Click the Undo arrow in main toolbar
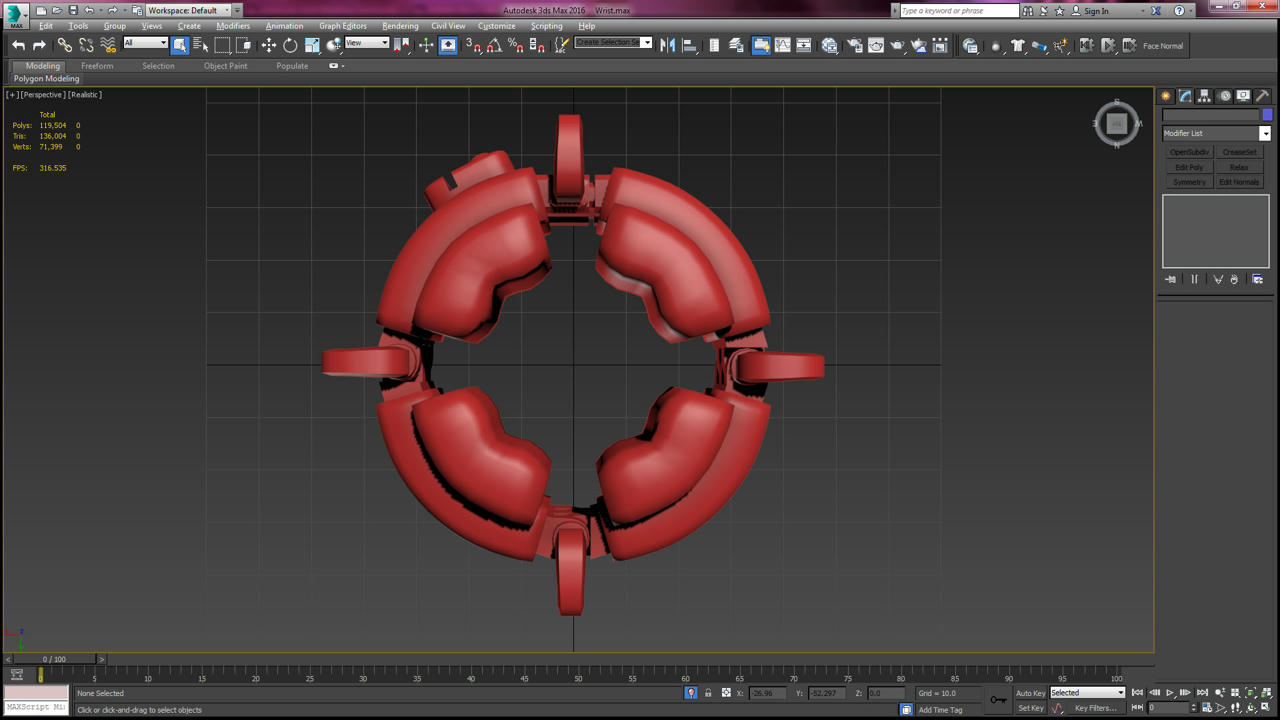Image resolution: width=1280 pixels, height=720 pixels. tap(18, 45)
